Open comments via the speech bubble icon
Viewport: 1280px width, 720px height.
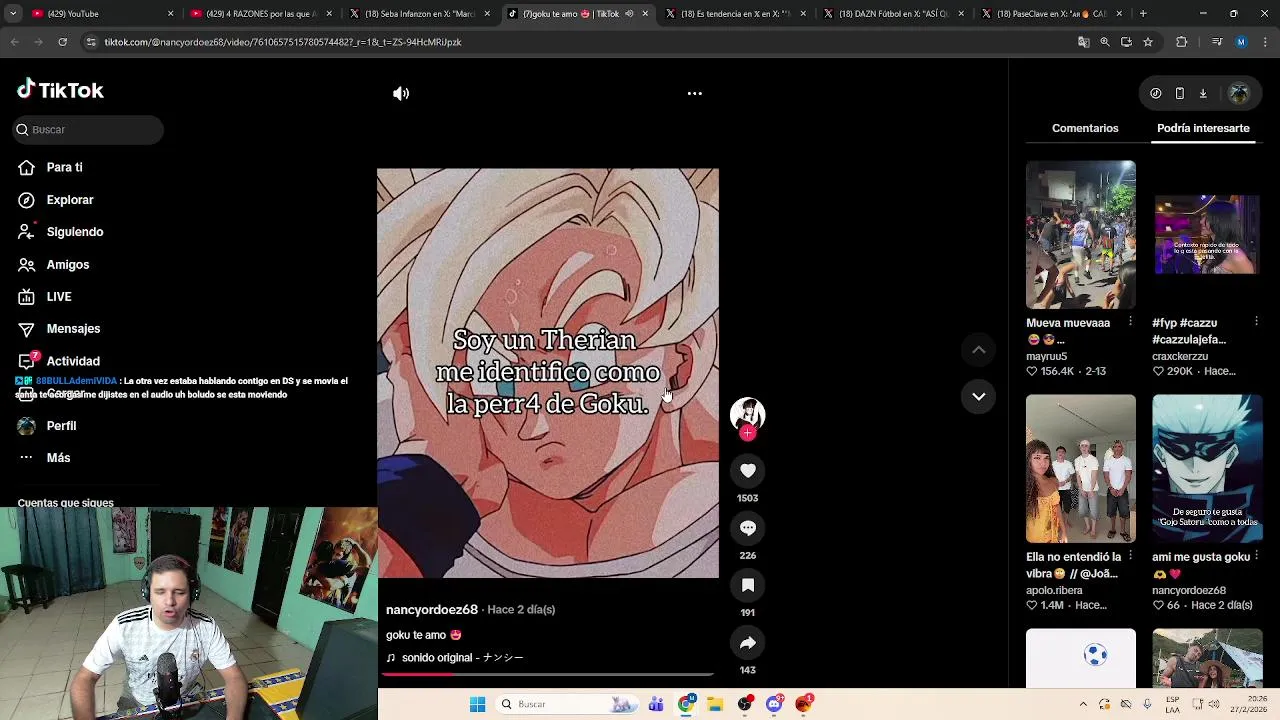tap(748, 528)
